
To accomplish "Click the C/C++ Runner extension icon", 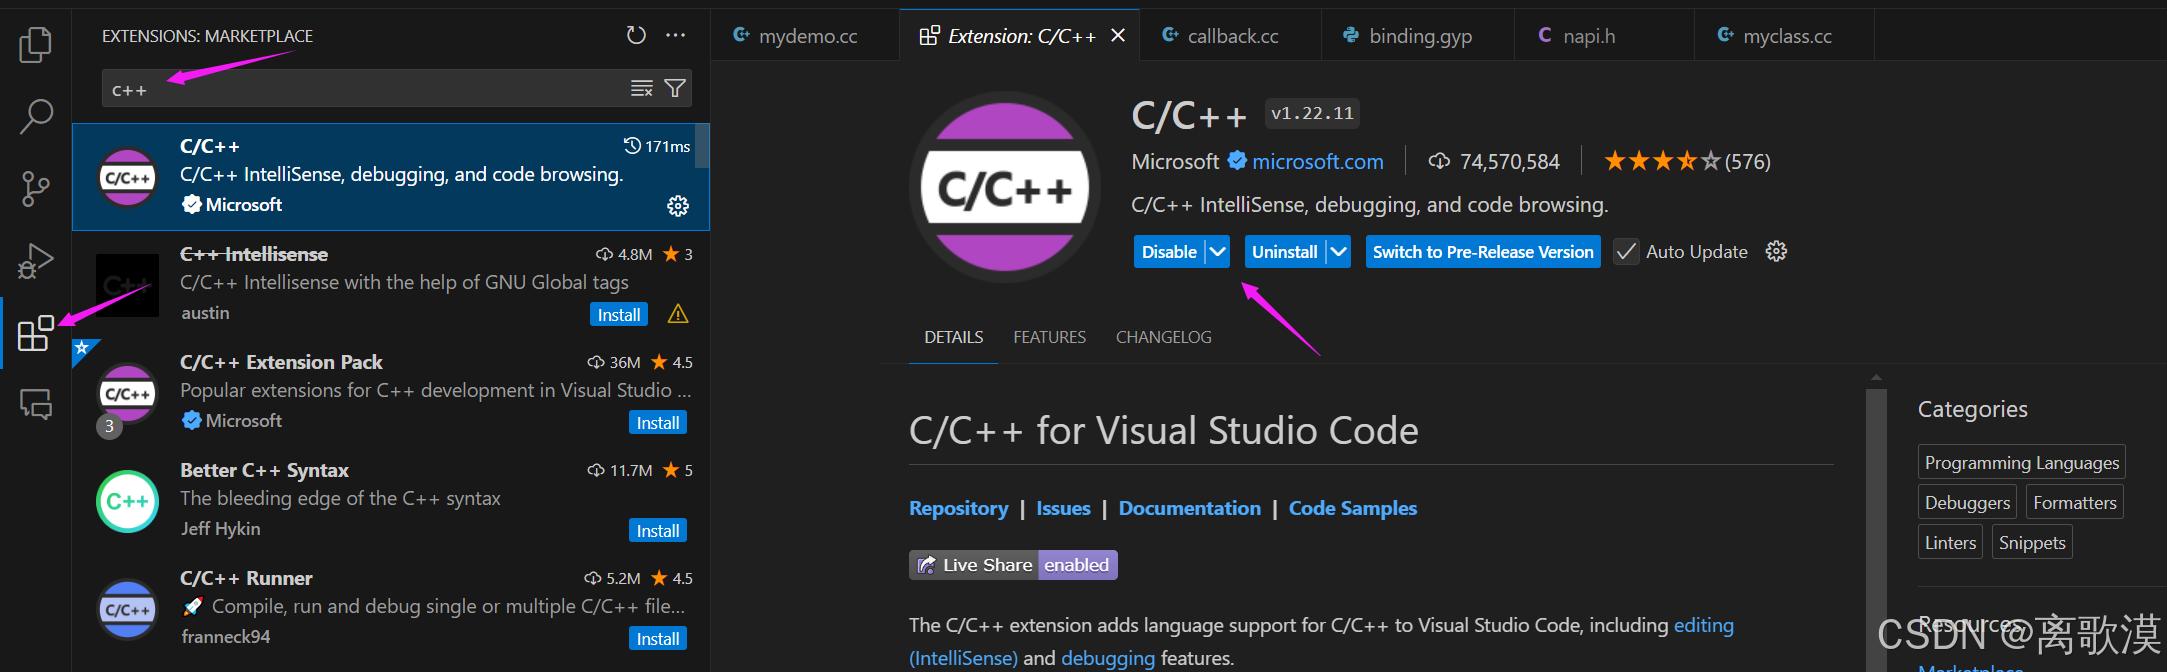I will [x=127, y=609].
